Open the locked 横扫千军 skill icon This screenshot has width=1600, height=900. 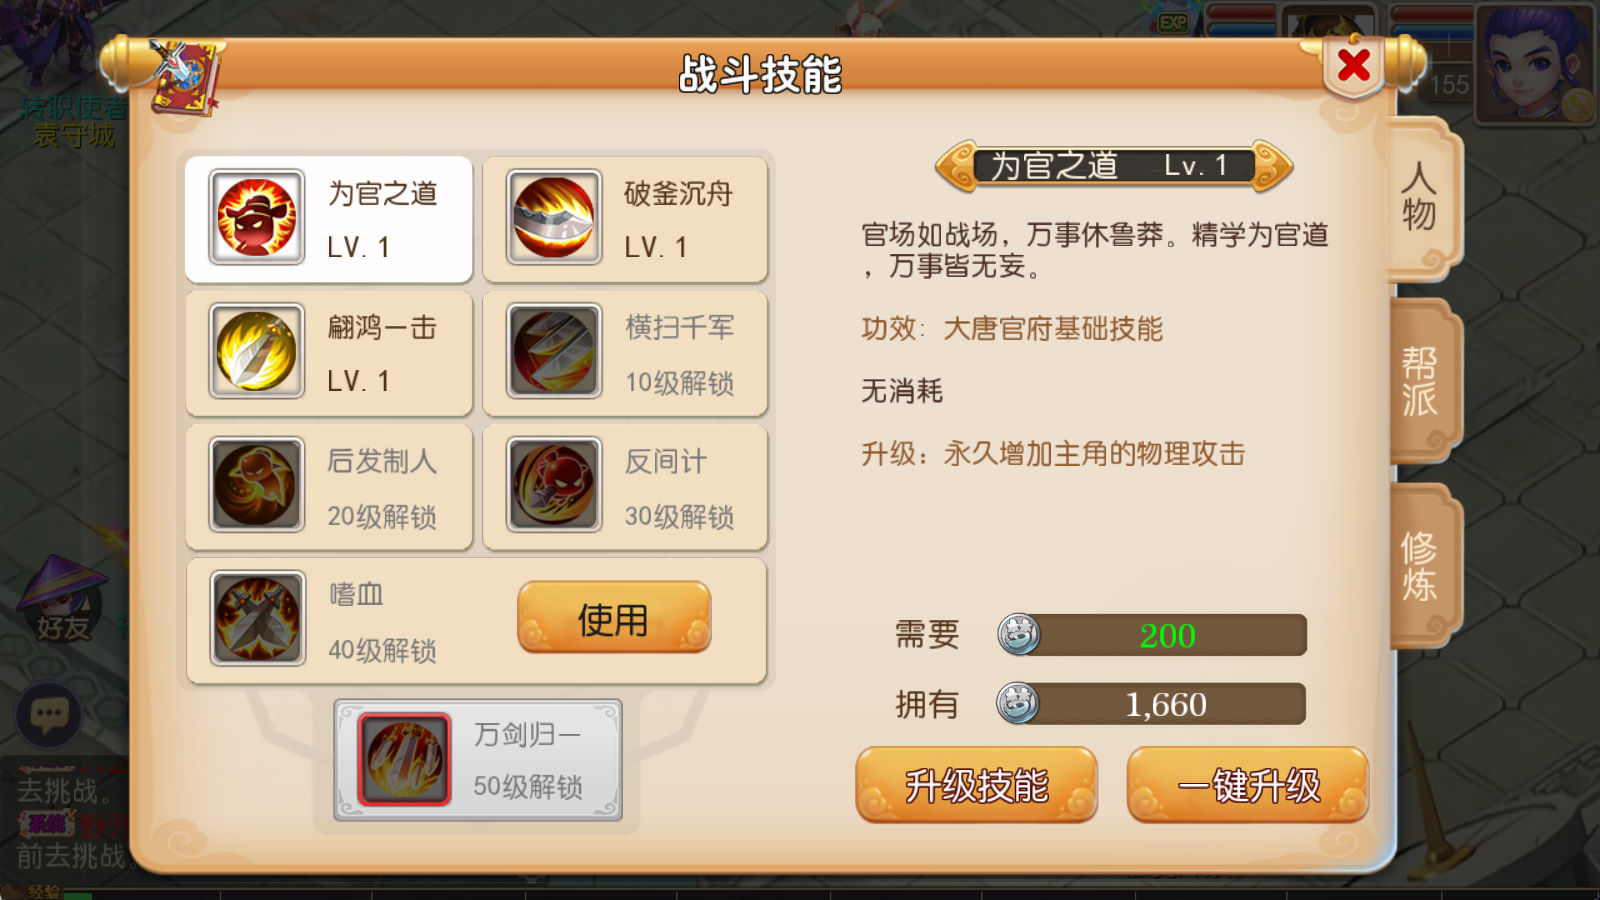pos(554,351)
